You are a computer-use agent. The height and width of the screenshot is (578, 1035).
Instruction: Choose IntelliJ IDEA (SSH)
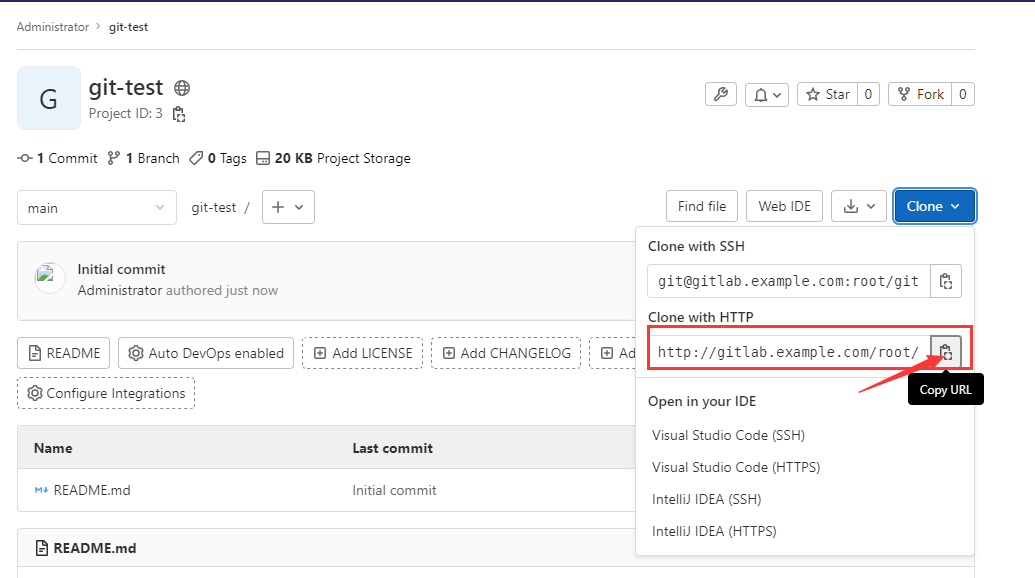click(x=706, y=499)
